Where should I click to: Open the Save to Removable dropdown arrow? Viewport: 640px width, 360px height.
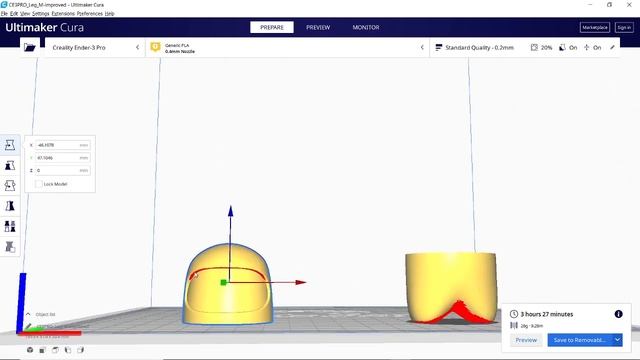618,340
